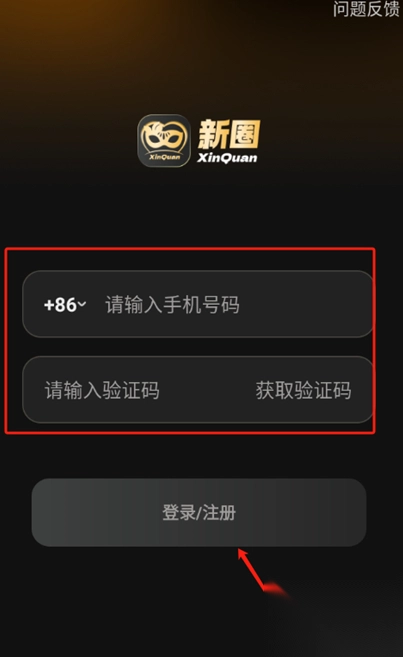Screen dimensions: 403x657
Task: Tap the 登录/注册 button
Action: [x=199, y=512]
